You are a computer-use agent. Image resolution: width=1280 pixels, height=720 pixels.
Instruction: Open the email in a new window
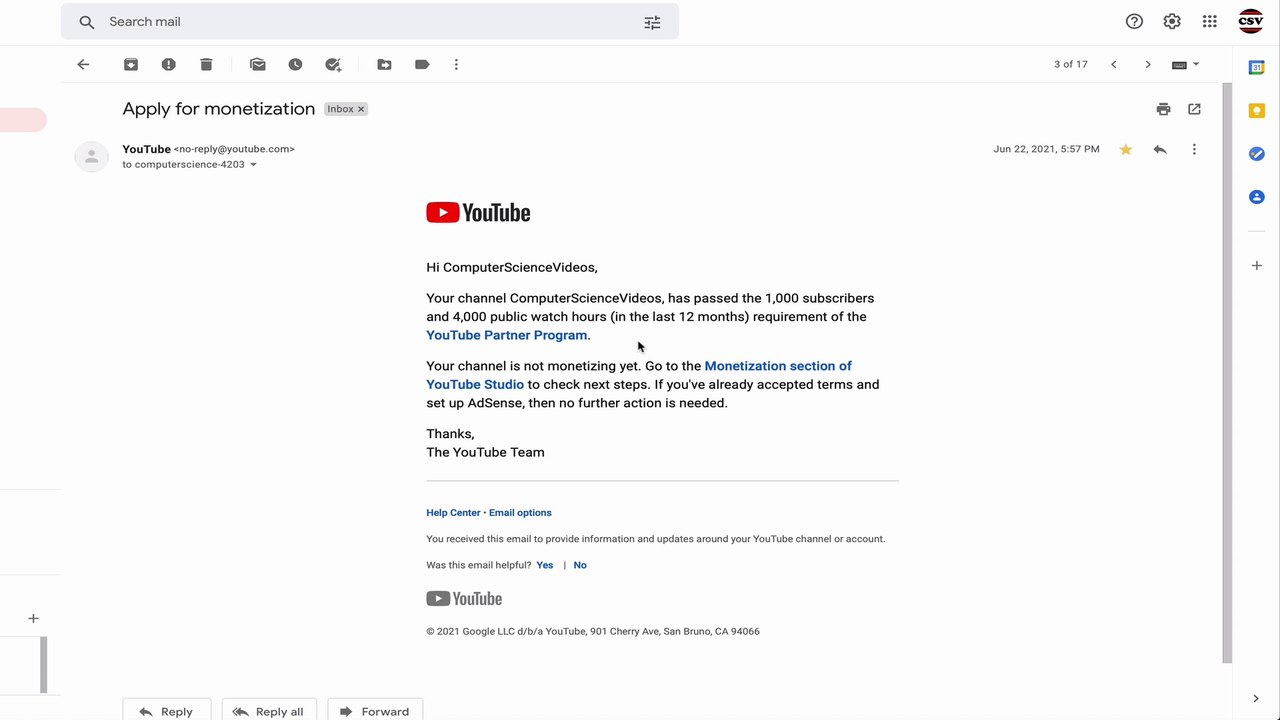[1194, 109]
